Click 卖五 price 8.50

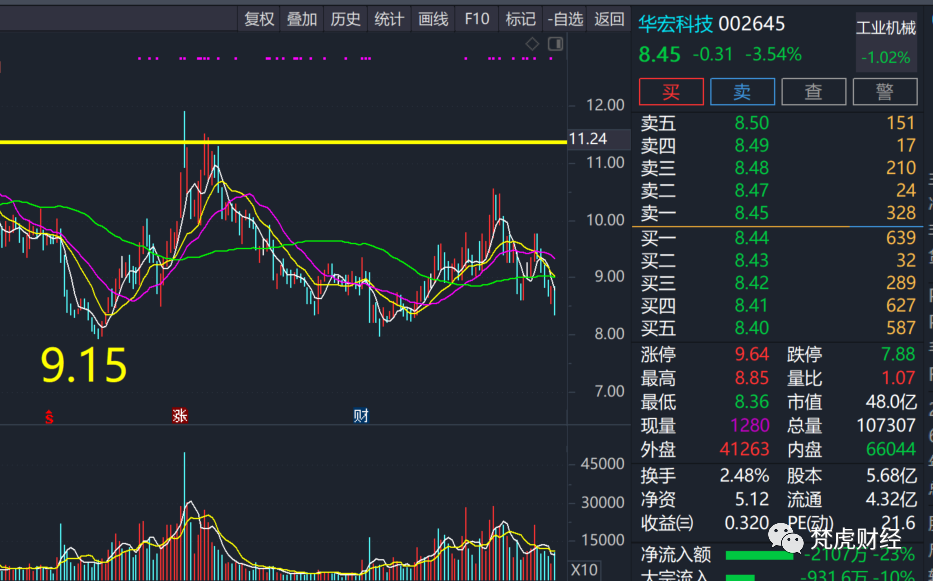[x=752, y=123]
